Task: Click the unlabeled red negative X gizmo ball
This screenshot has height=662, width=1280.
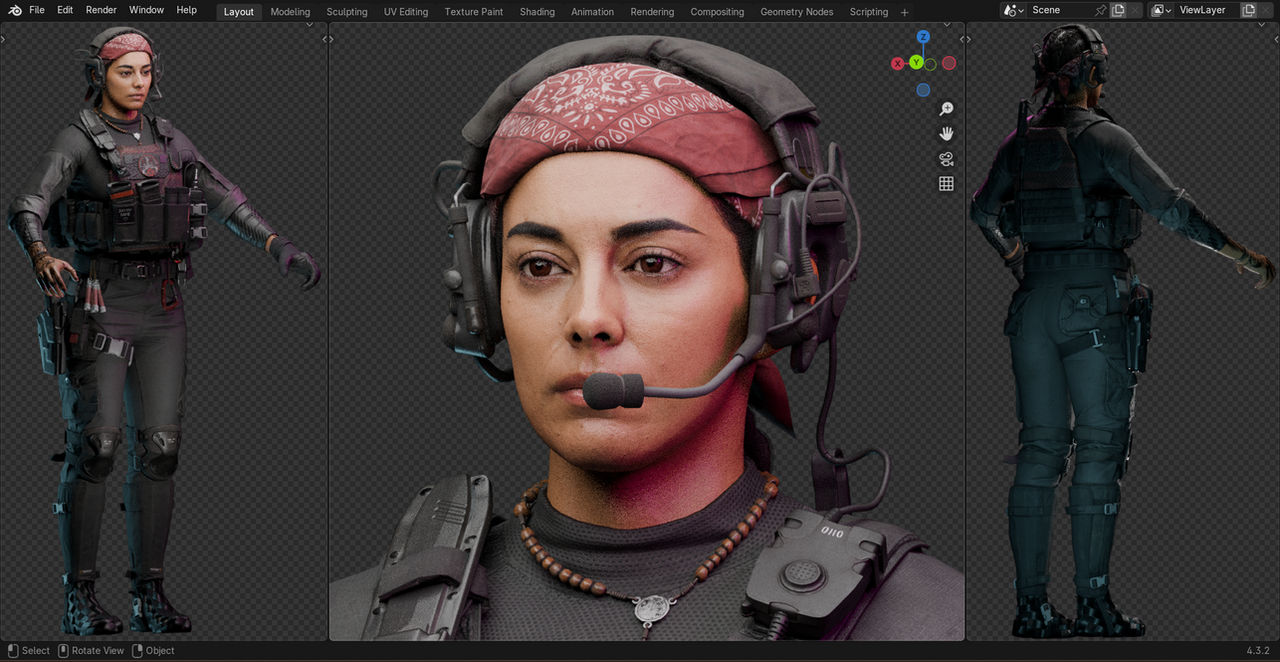Action: (949, 63)
